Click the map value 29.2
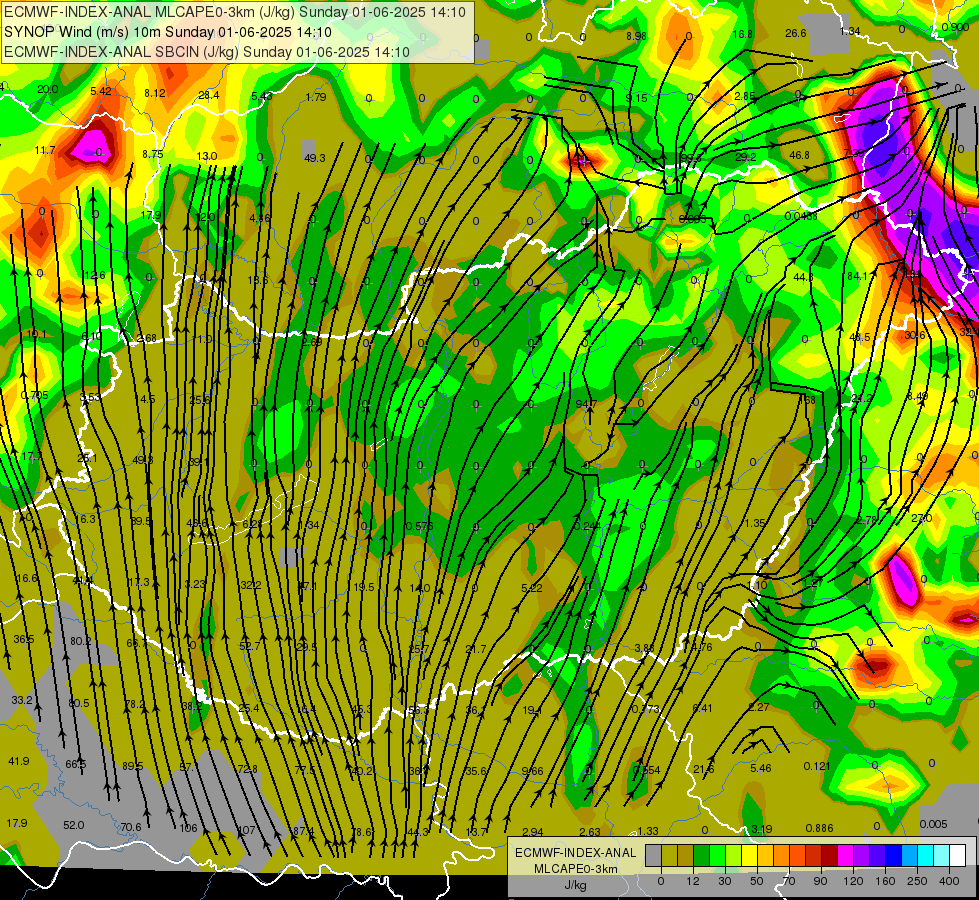The image size is (979, 900). 746,157
